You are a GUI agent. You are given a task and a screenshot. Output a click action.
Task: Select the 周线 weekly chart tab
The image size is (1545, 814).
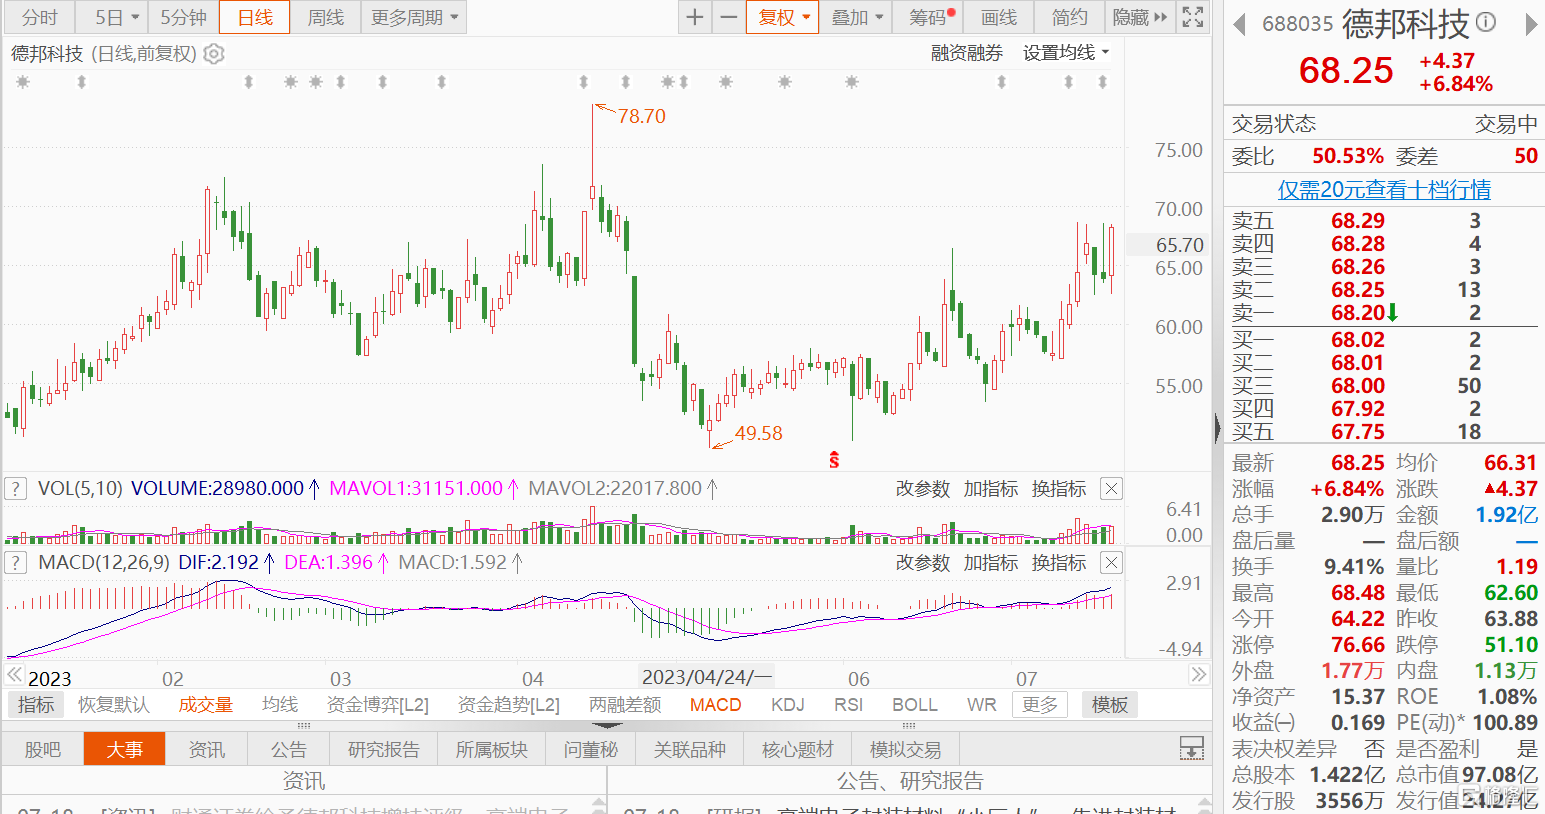point(325,17)
